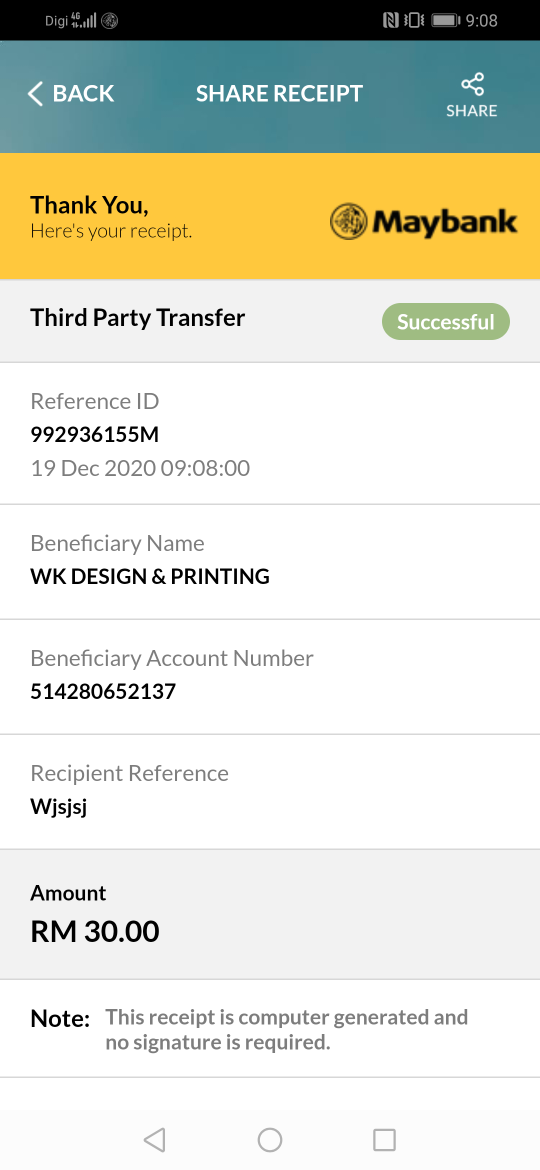Tap the recipient reference Wjsjsj
Screen dimensions: 540x1170
click(x=59, y=807)
